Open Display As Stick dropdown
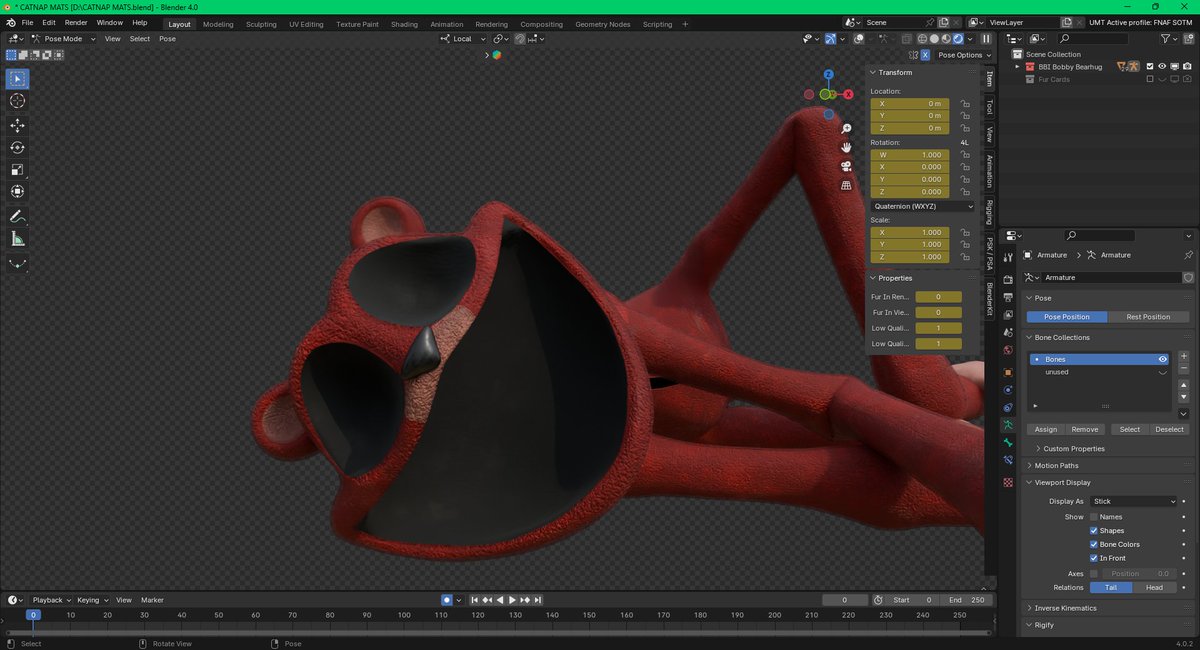The height and width of the screenshot is (650, 1200). (1133, 501)
